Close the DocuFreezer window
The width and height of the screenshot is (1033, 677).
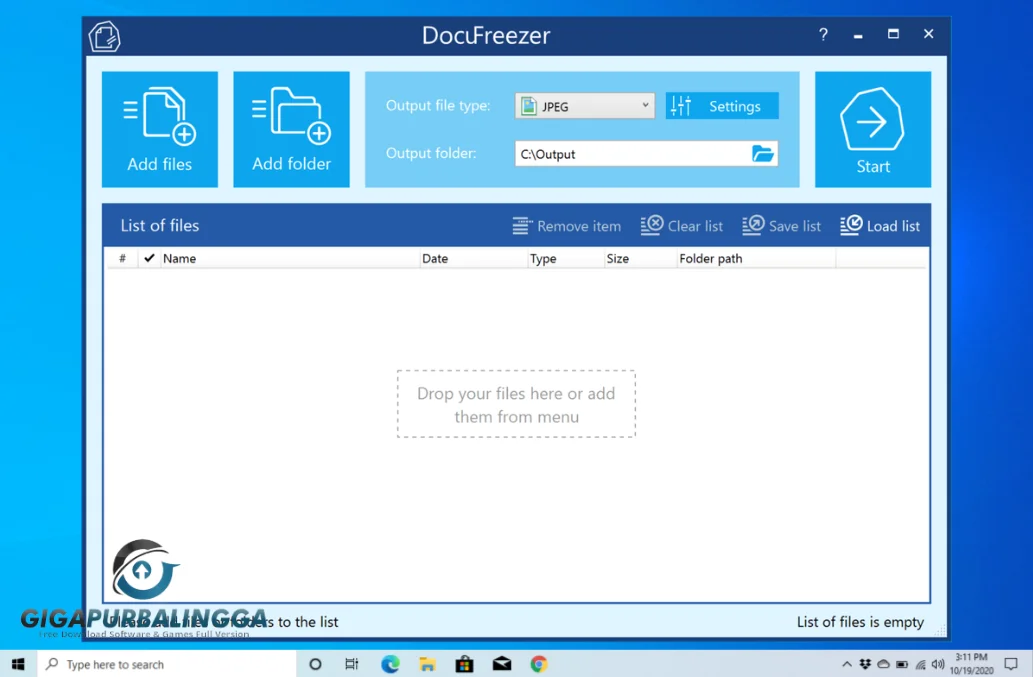[x=928, y=34]
